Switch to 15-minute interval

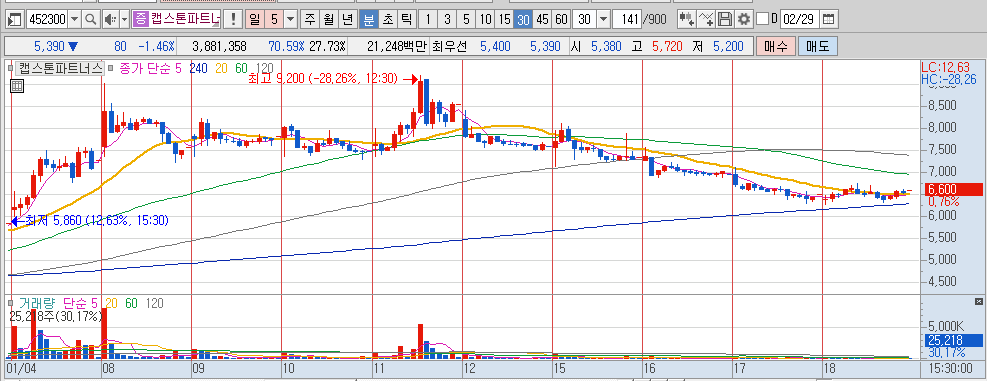(x=504, y=20)
